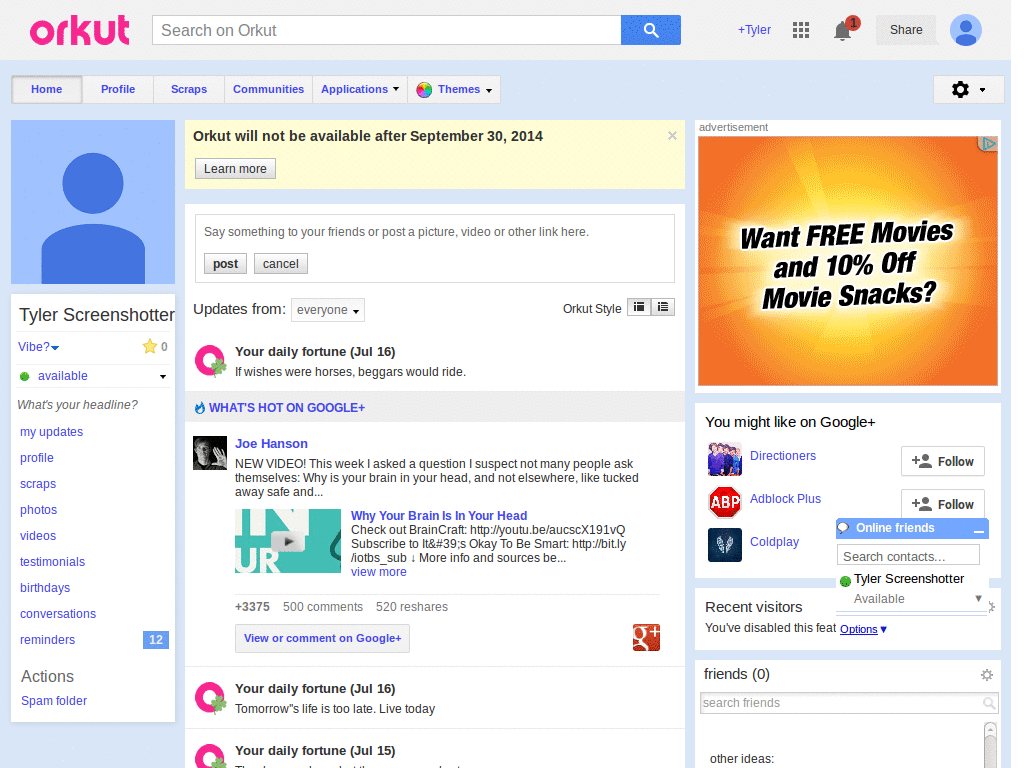This screenshot has height=768, width=1024.
Task: Expand the available status dropdown
Action: [x=163, y=376]
